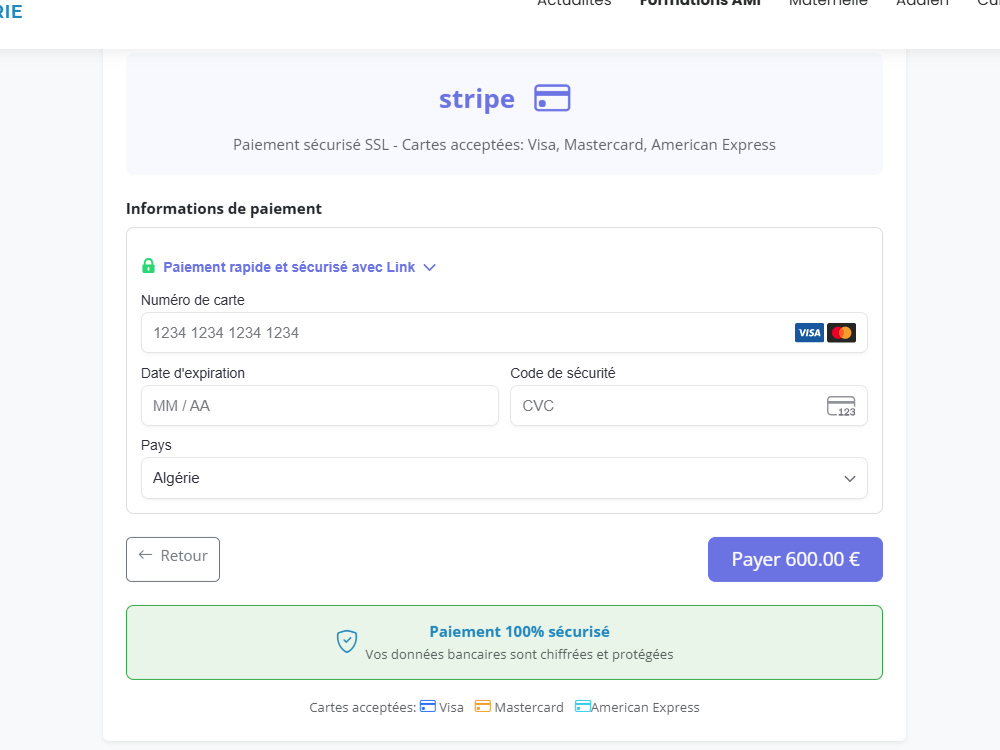Click the Visa card icon in footer
1000x750 pixels.
[428, 706]
